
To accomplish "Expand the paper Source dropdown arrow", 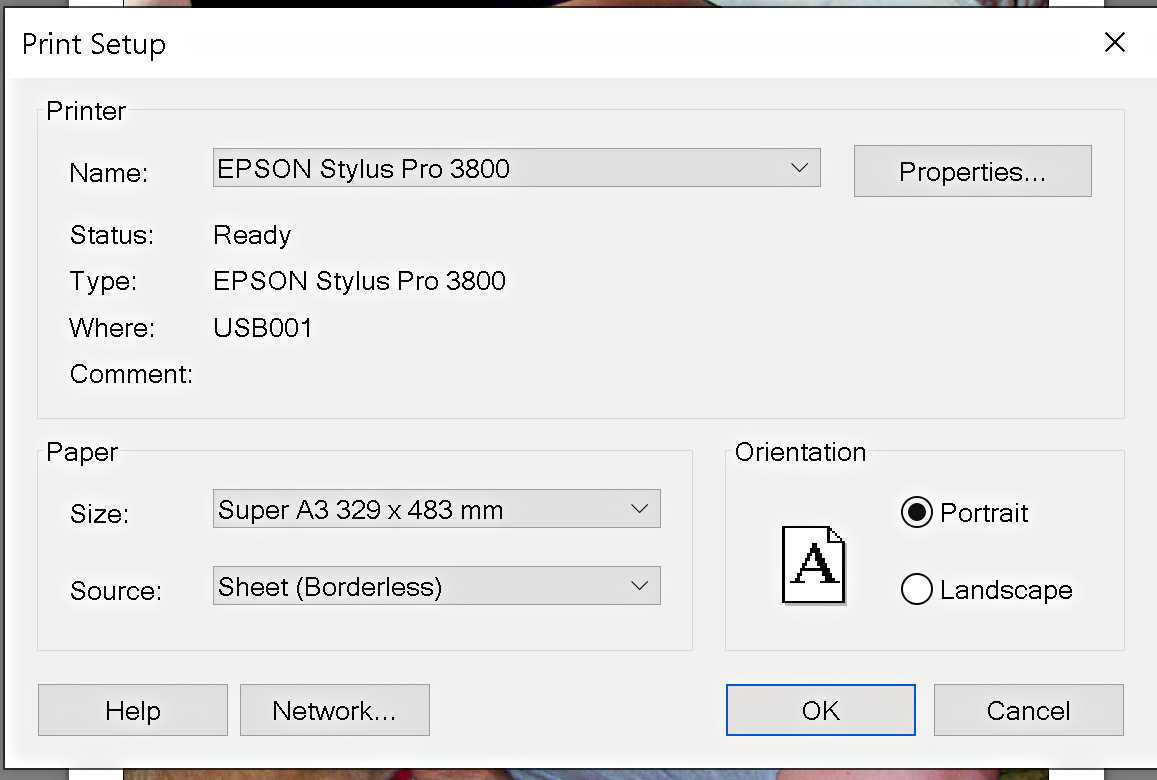I will click(639, 586).
